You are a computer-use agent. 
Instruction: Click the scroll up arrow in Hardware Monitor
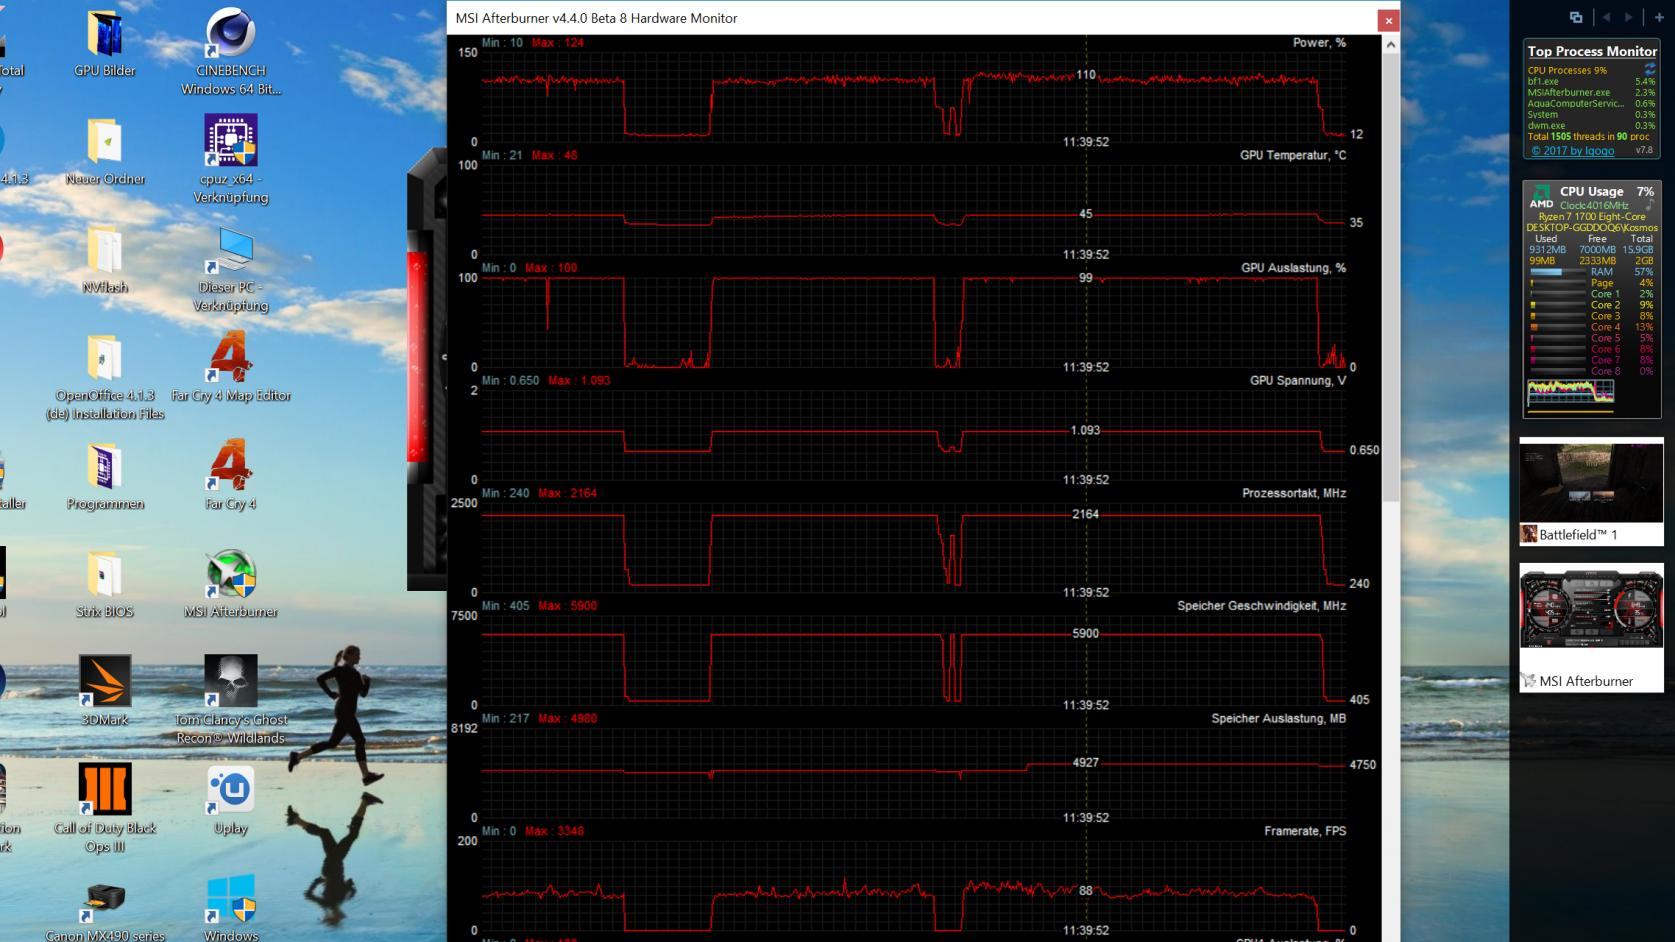(1390, 44)
